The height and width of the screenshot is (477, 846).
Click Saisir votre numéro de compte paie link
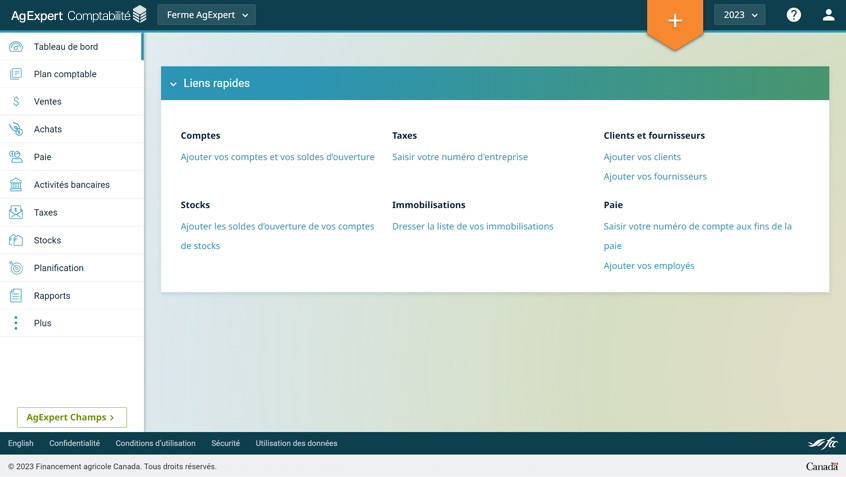click(698, 236)
